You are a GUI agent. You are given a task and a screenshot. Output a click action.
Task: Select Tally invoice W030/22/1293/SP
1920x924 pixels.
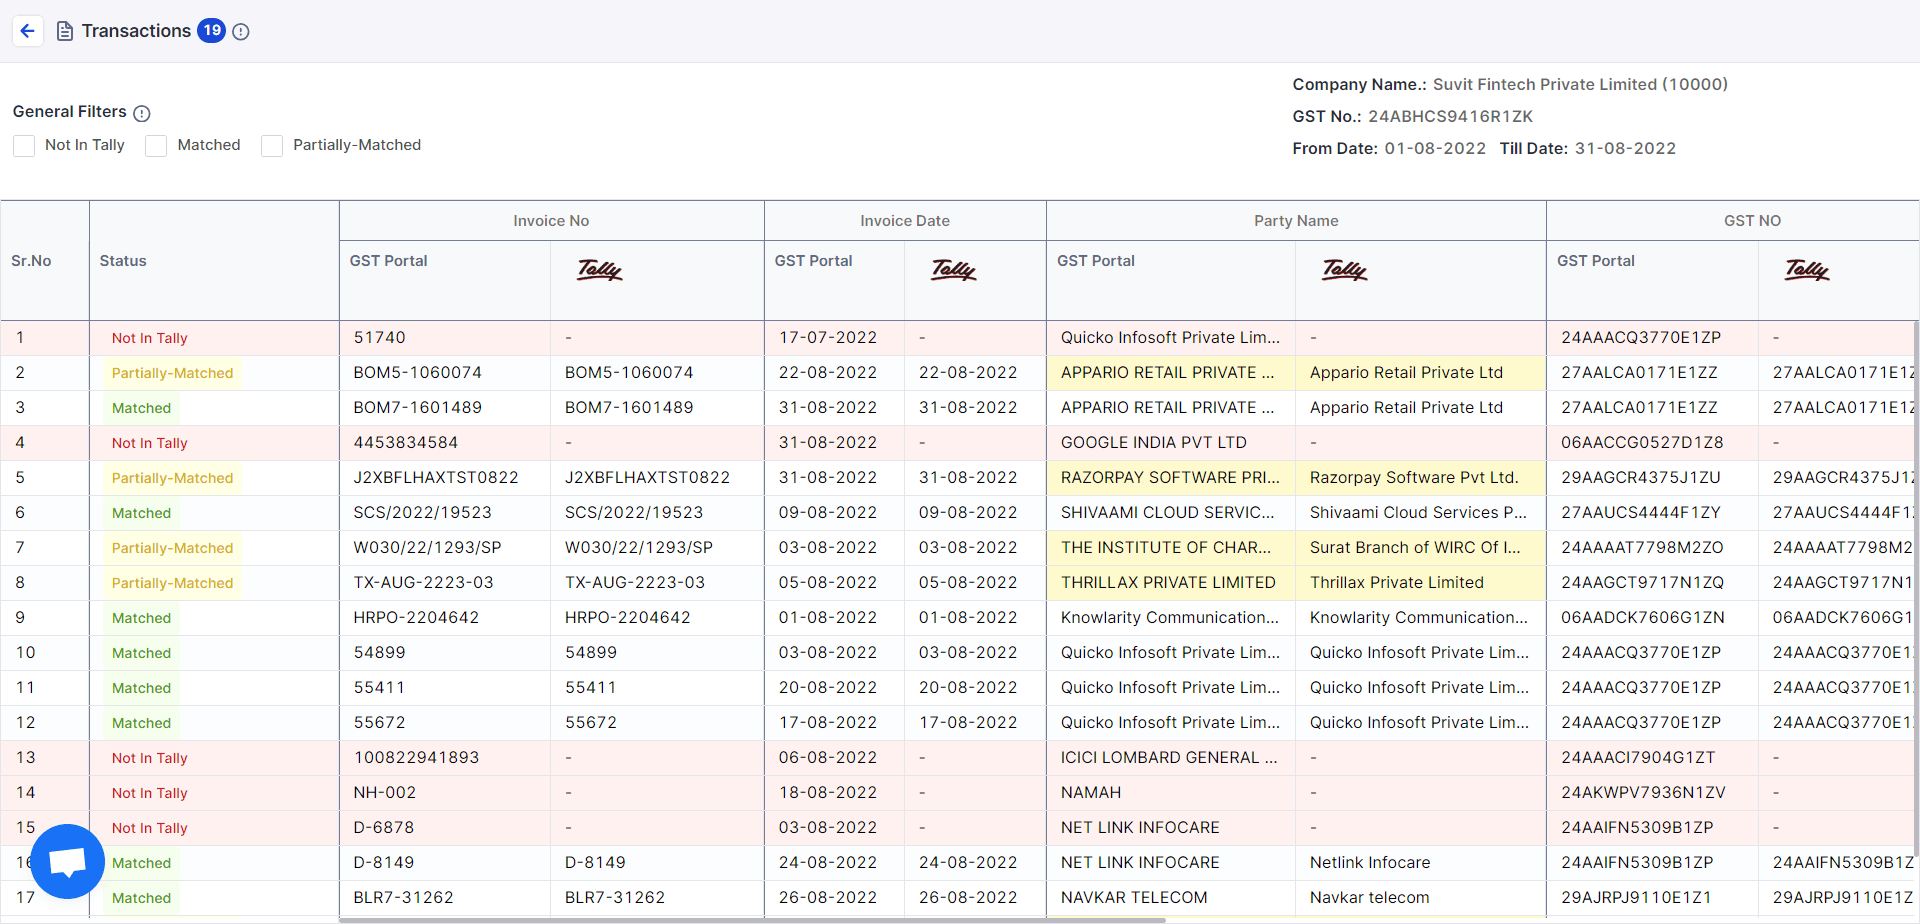(x=639, y=548)
